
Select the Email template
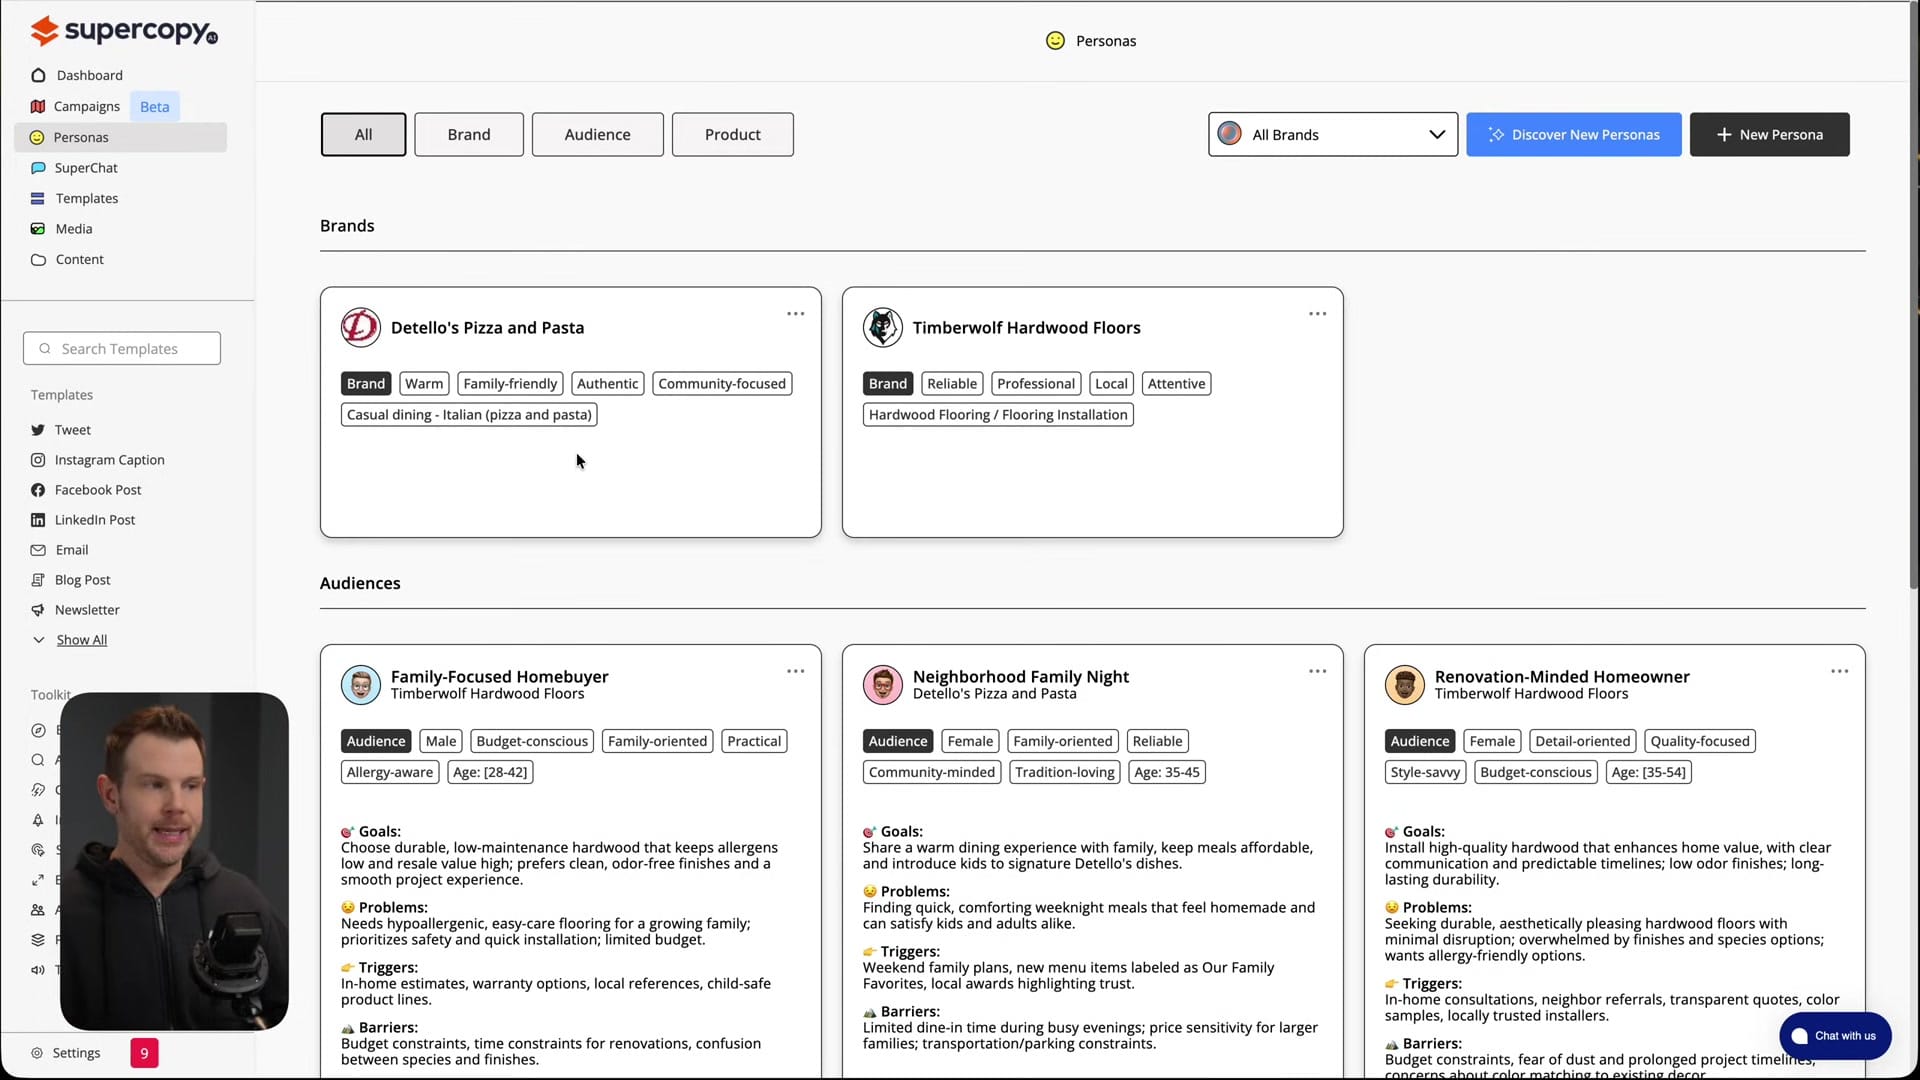[60, 550]
